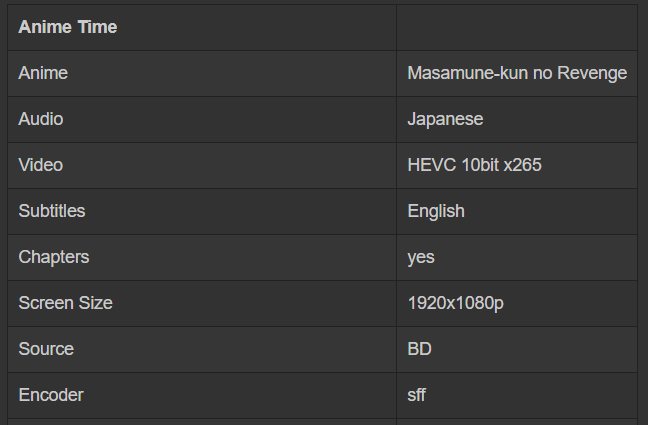Click the empty header cell beside Anime Time
The height and width of the screenshot is (425, 648).
(516, 27)
